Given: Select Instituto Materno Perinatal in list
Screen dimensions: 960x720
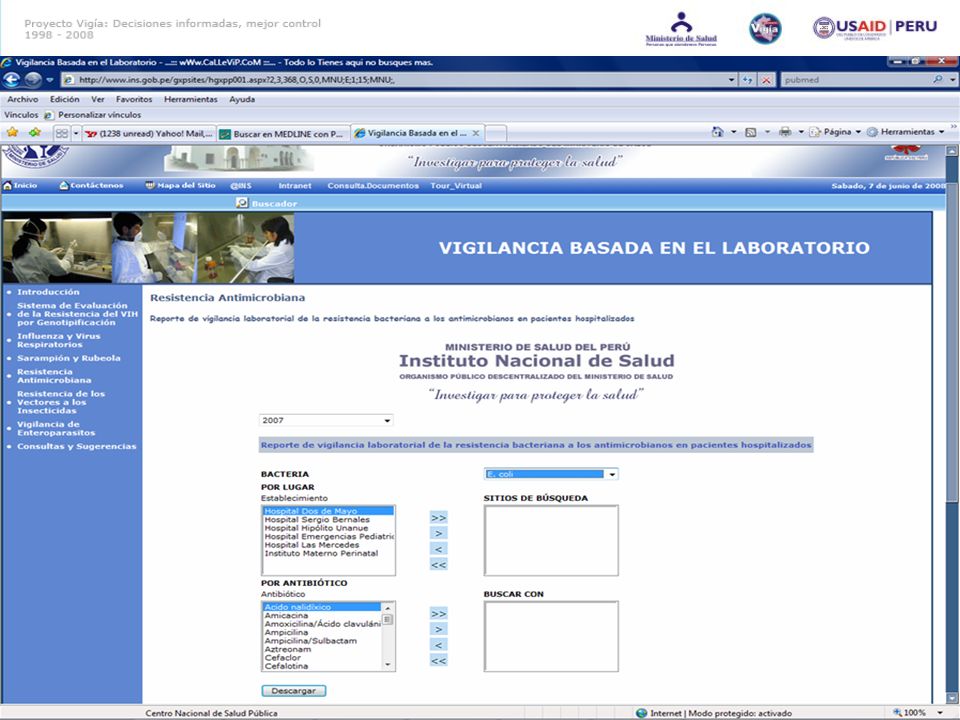Looking at the screenshot, I should (x=321, y=553).
